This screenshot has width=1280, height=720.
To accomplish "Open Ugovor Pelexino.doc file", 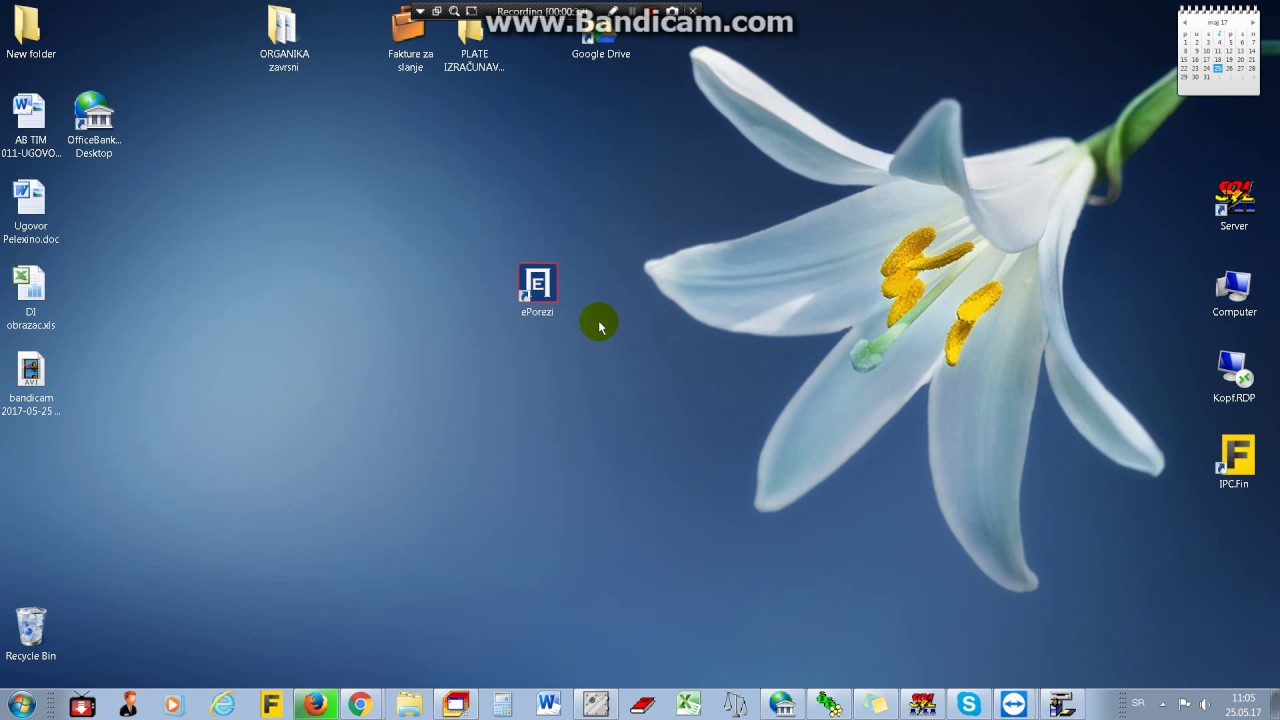I will [30, 212].
